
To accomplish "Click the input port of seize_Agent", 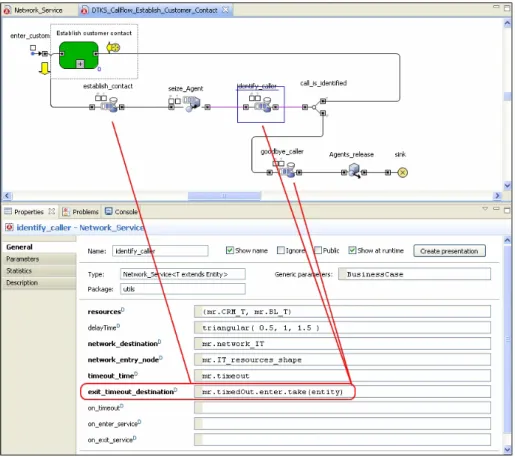I will point(171,107).
